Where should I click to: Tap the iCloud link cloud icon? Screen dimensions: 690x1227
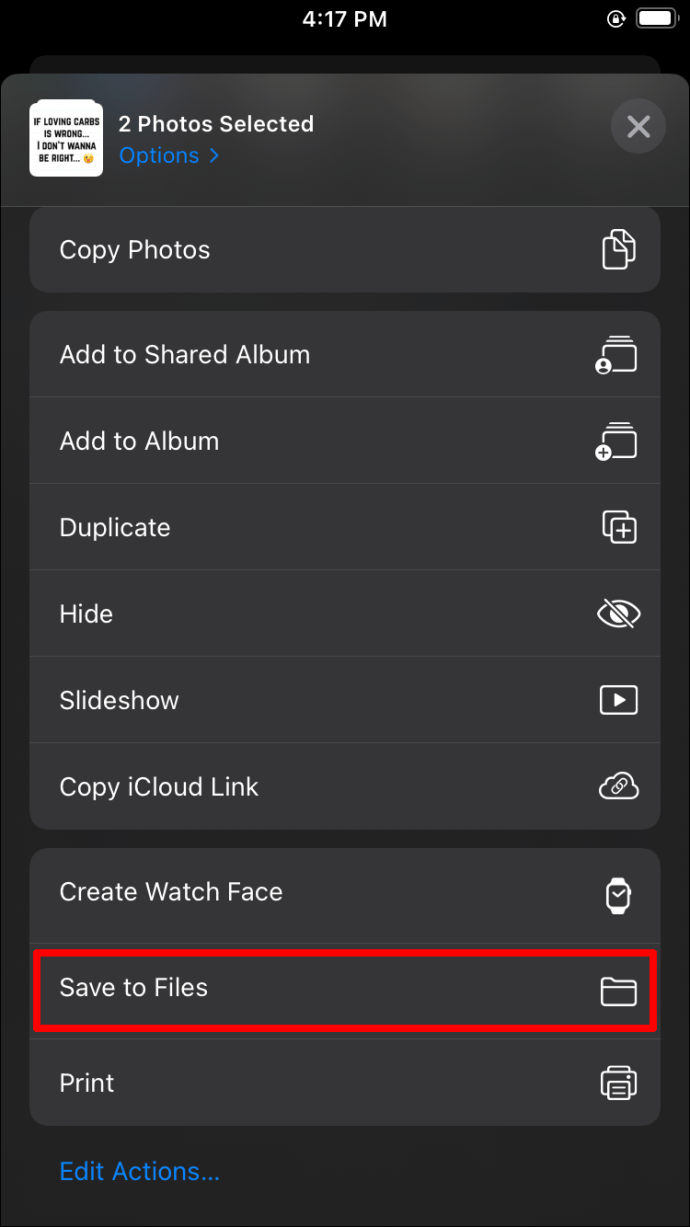pos(618,787)
